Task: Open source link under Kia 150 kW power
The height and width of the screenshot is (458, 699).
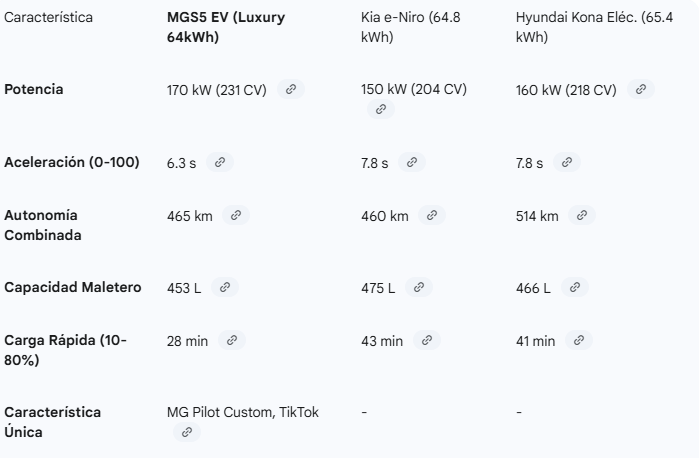Action: tap(381, 109)
